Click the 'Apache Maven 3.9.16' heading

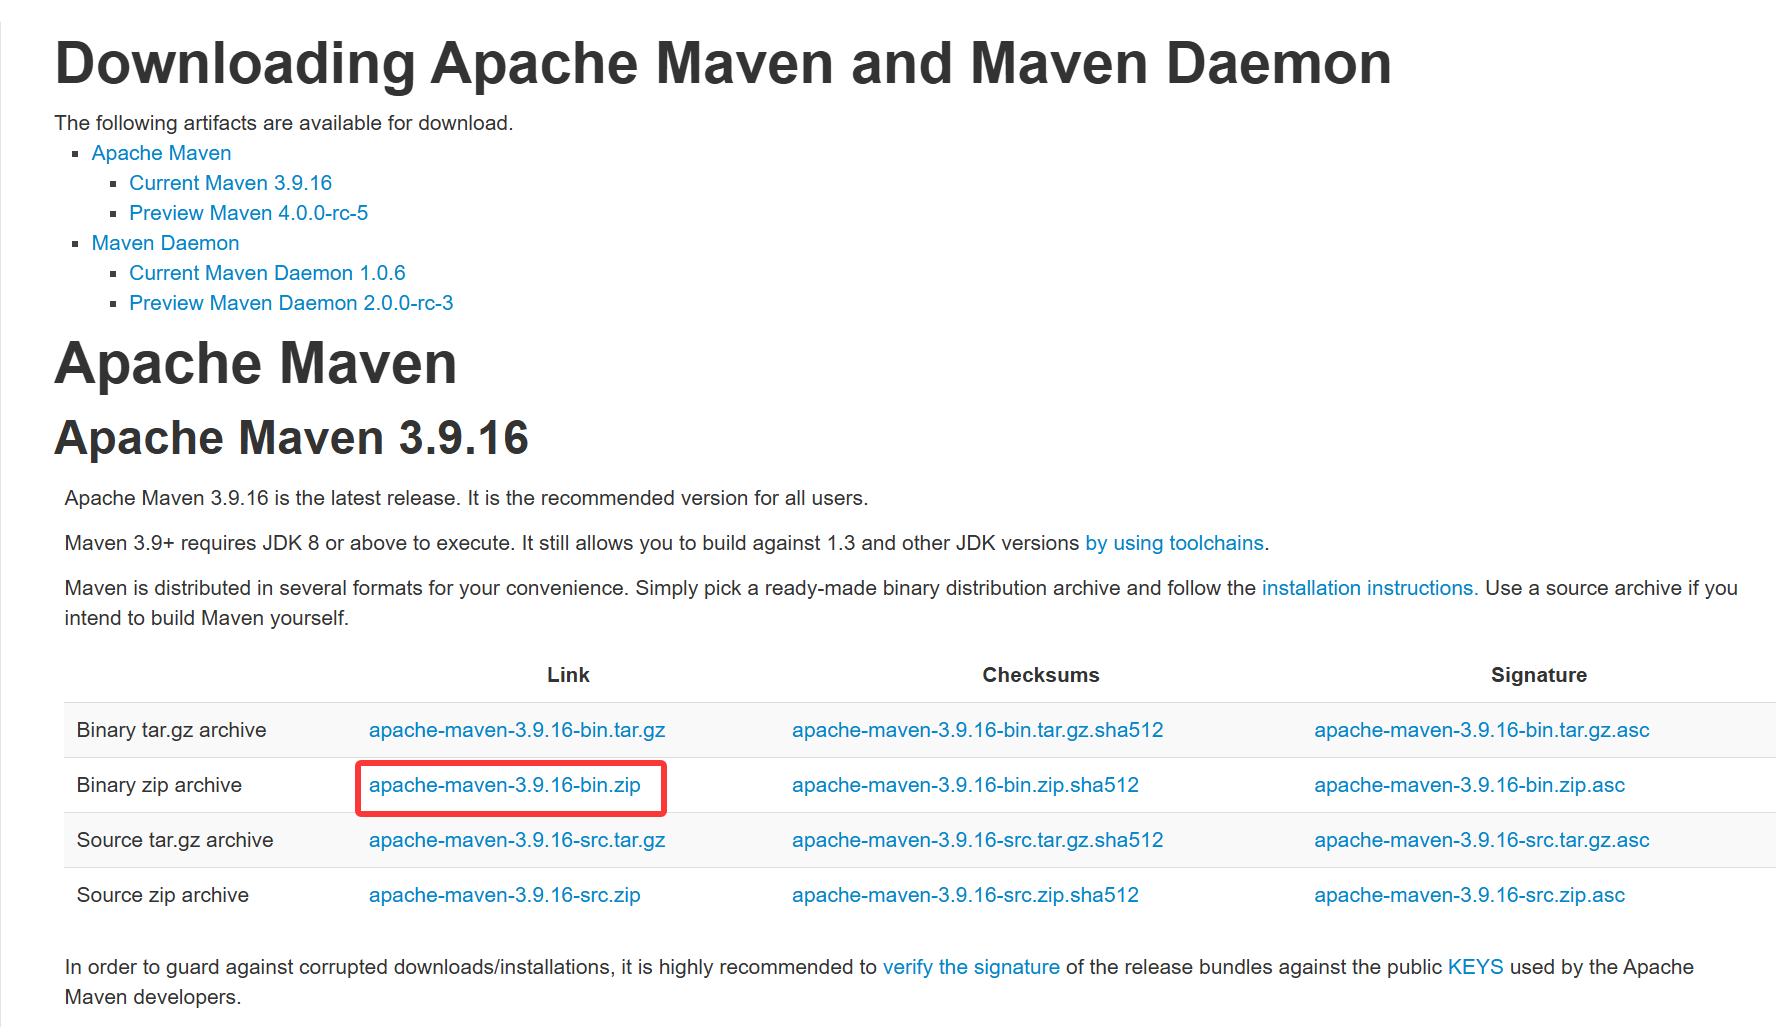[292, 438]
